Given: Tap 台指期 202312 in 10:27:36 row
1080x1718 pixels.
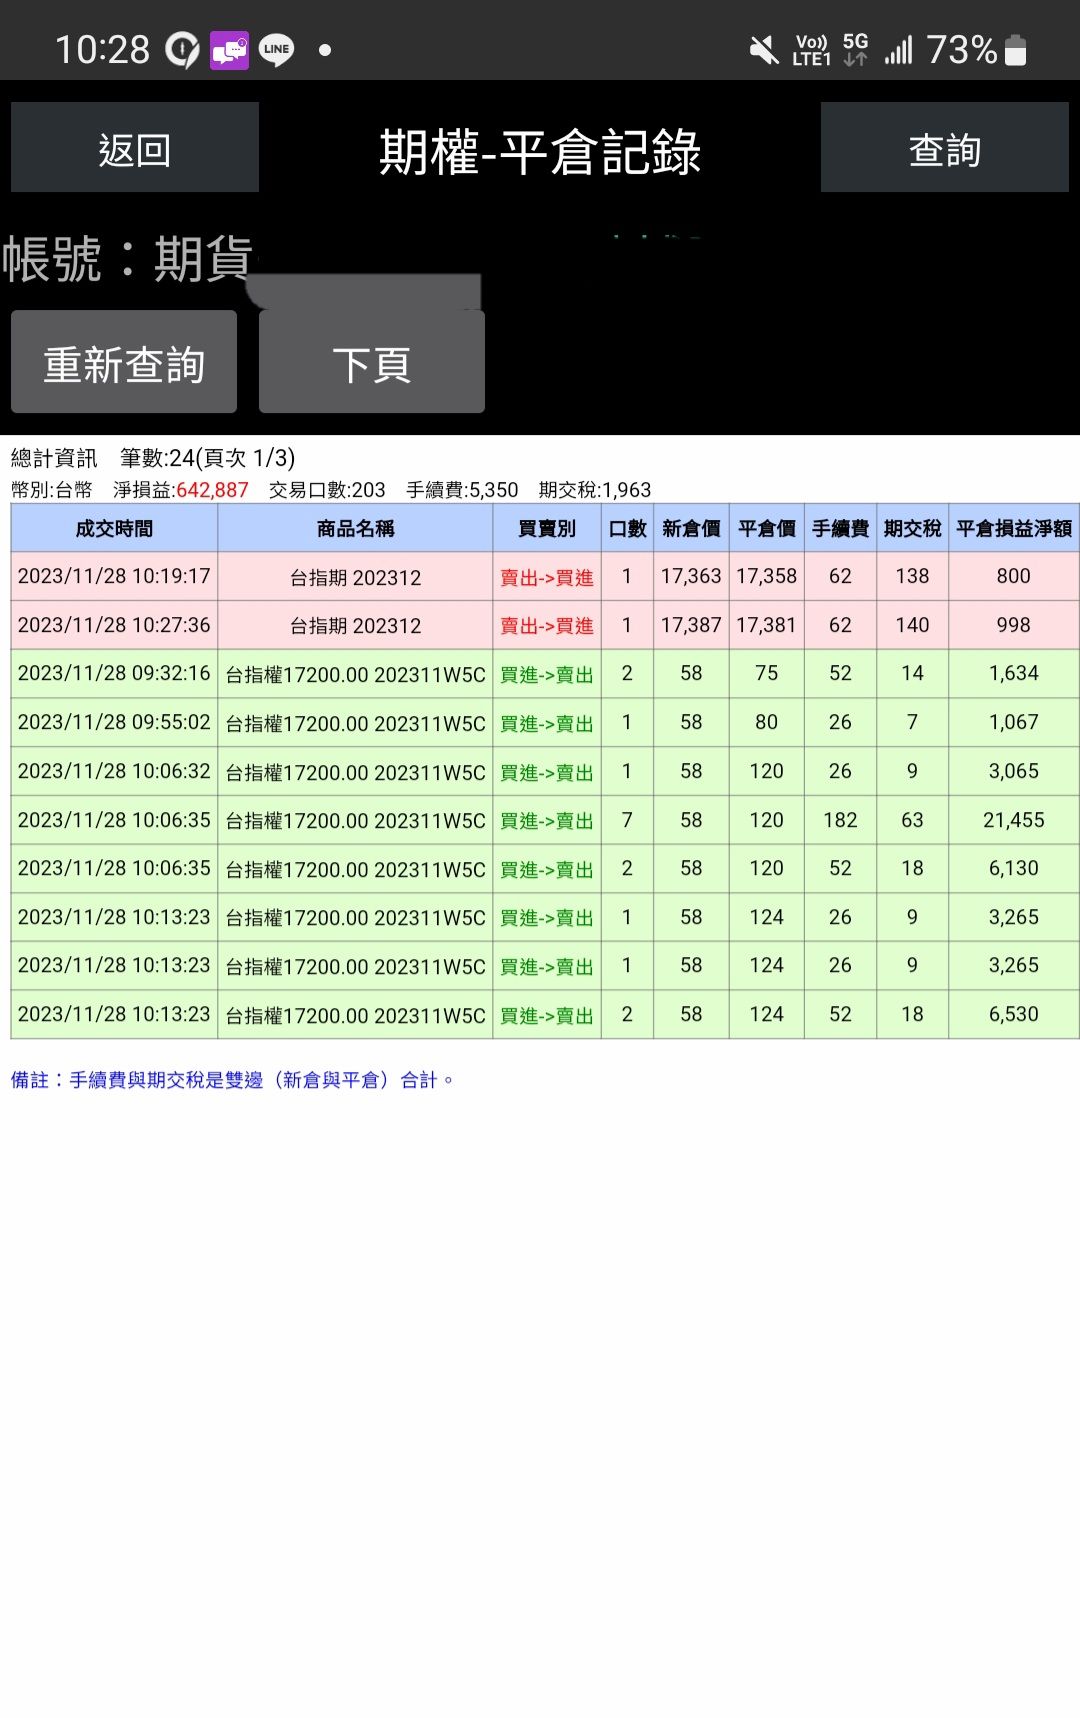Looking at the screenshot, I should click(x=355, y=625).
